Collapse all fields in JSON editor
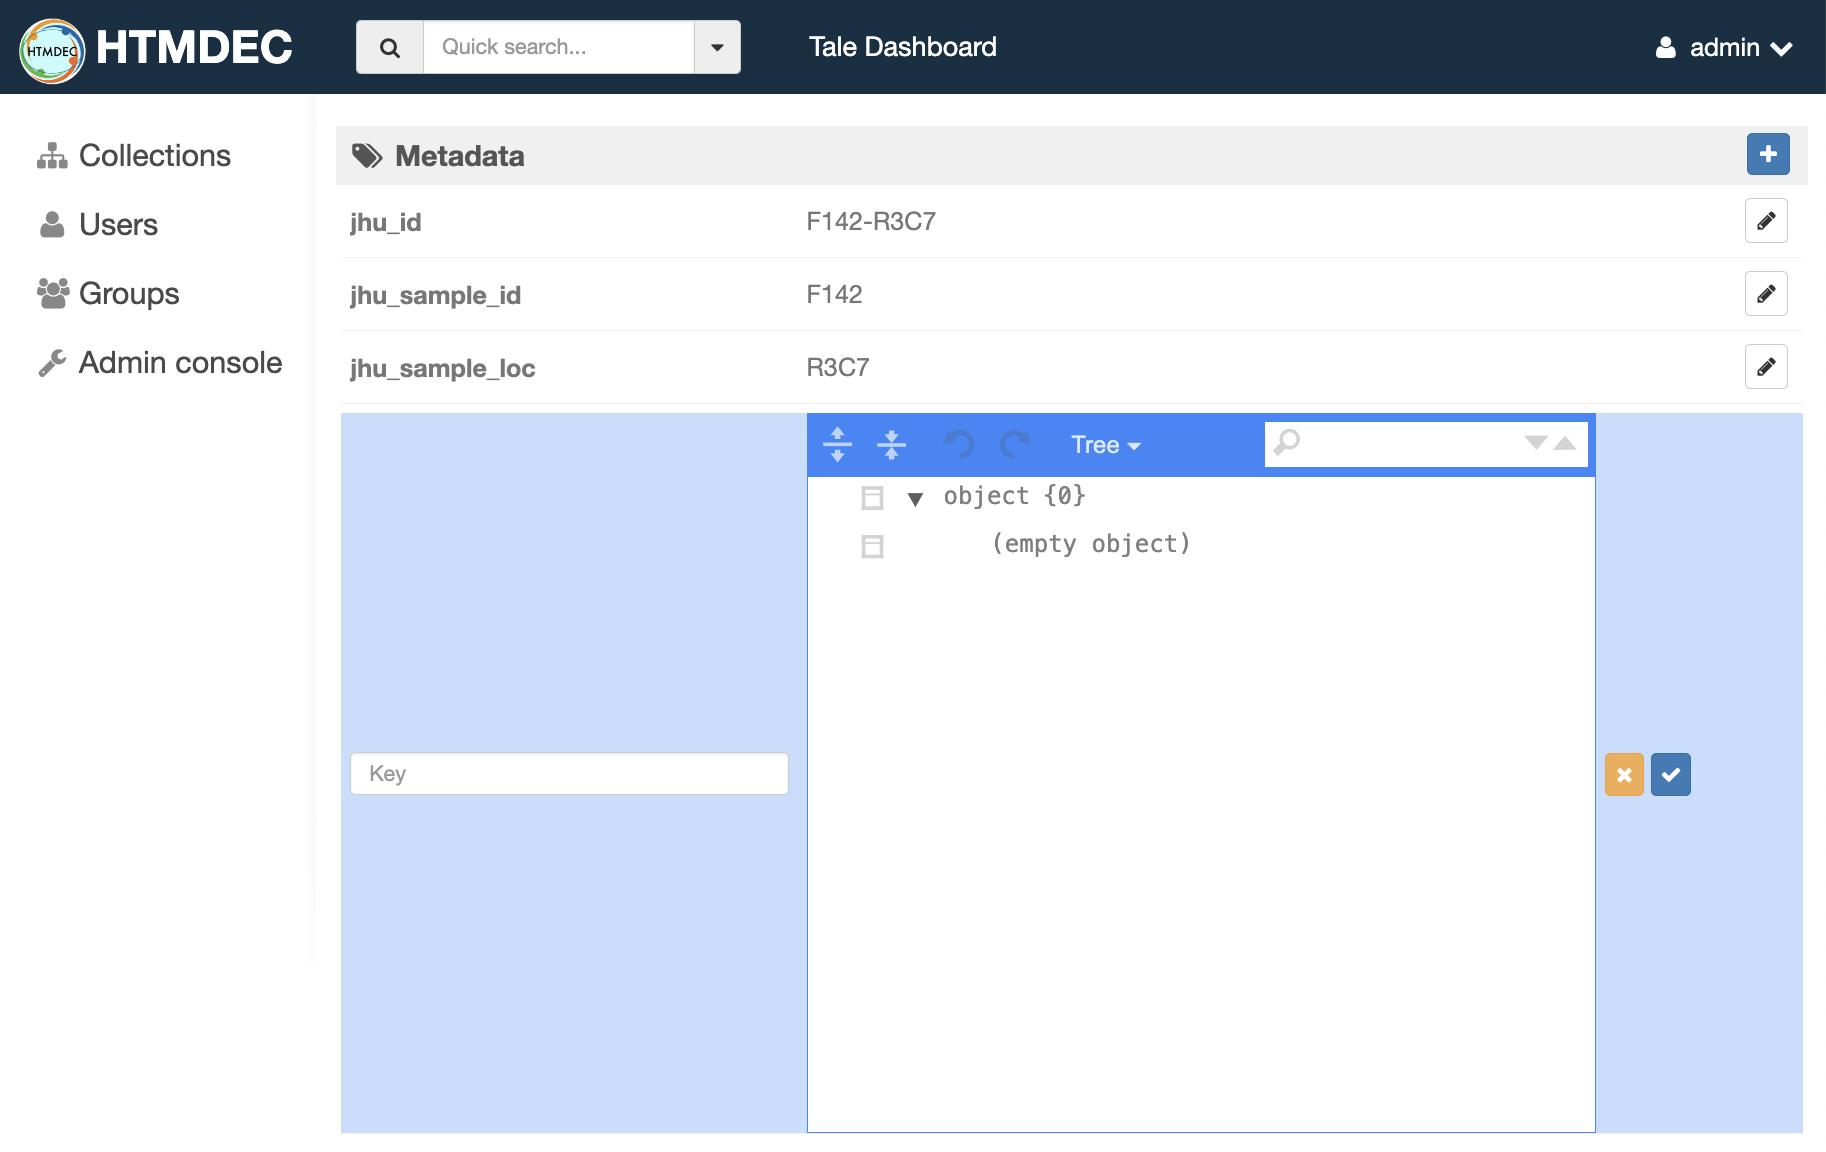Screen dimensions: 1826x1152 890,444
